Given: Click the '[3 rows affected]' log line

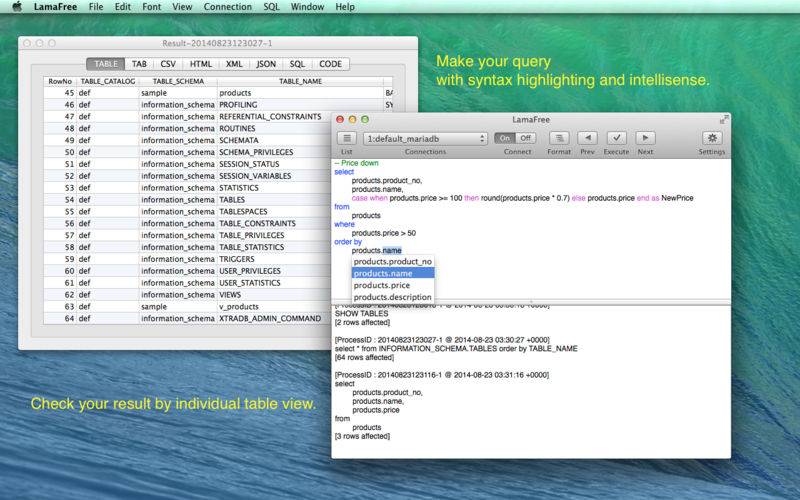Looking at the screenshot, I should (x=362, y=436).
